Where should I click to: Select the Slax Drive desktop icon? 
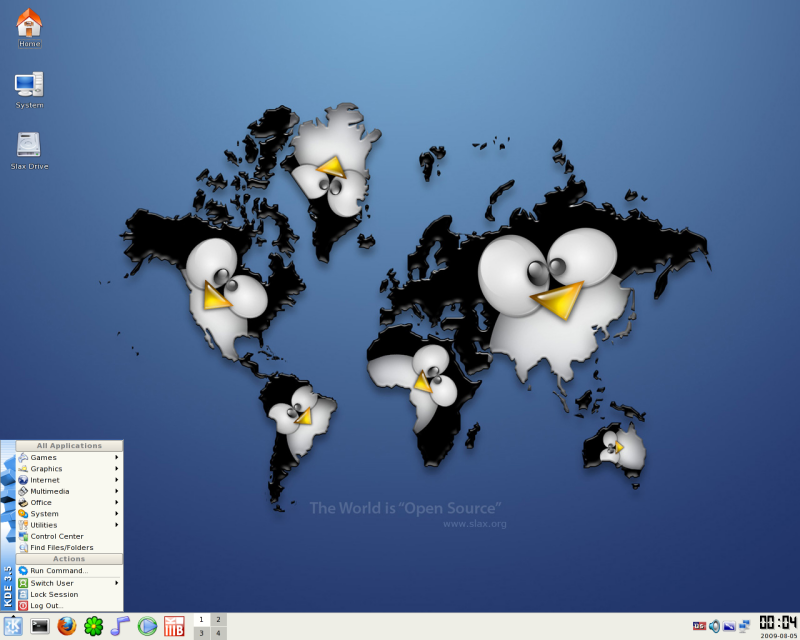click(x=29, y=151)
